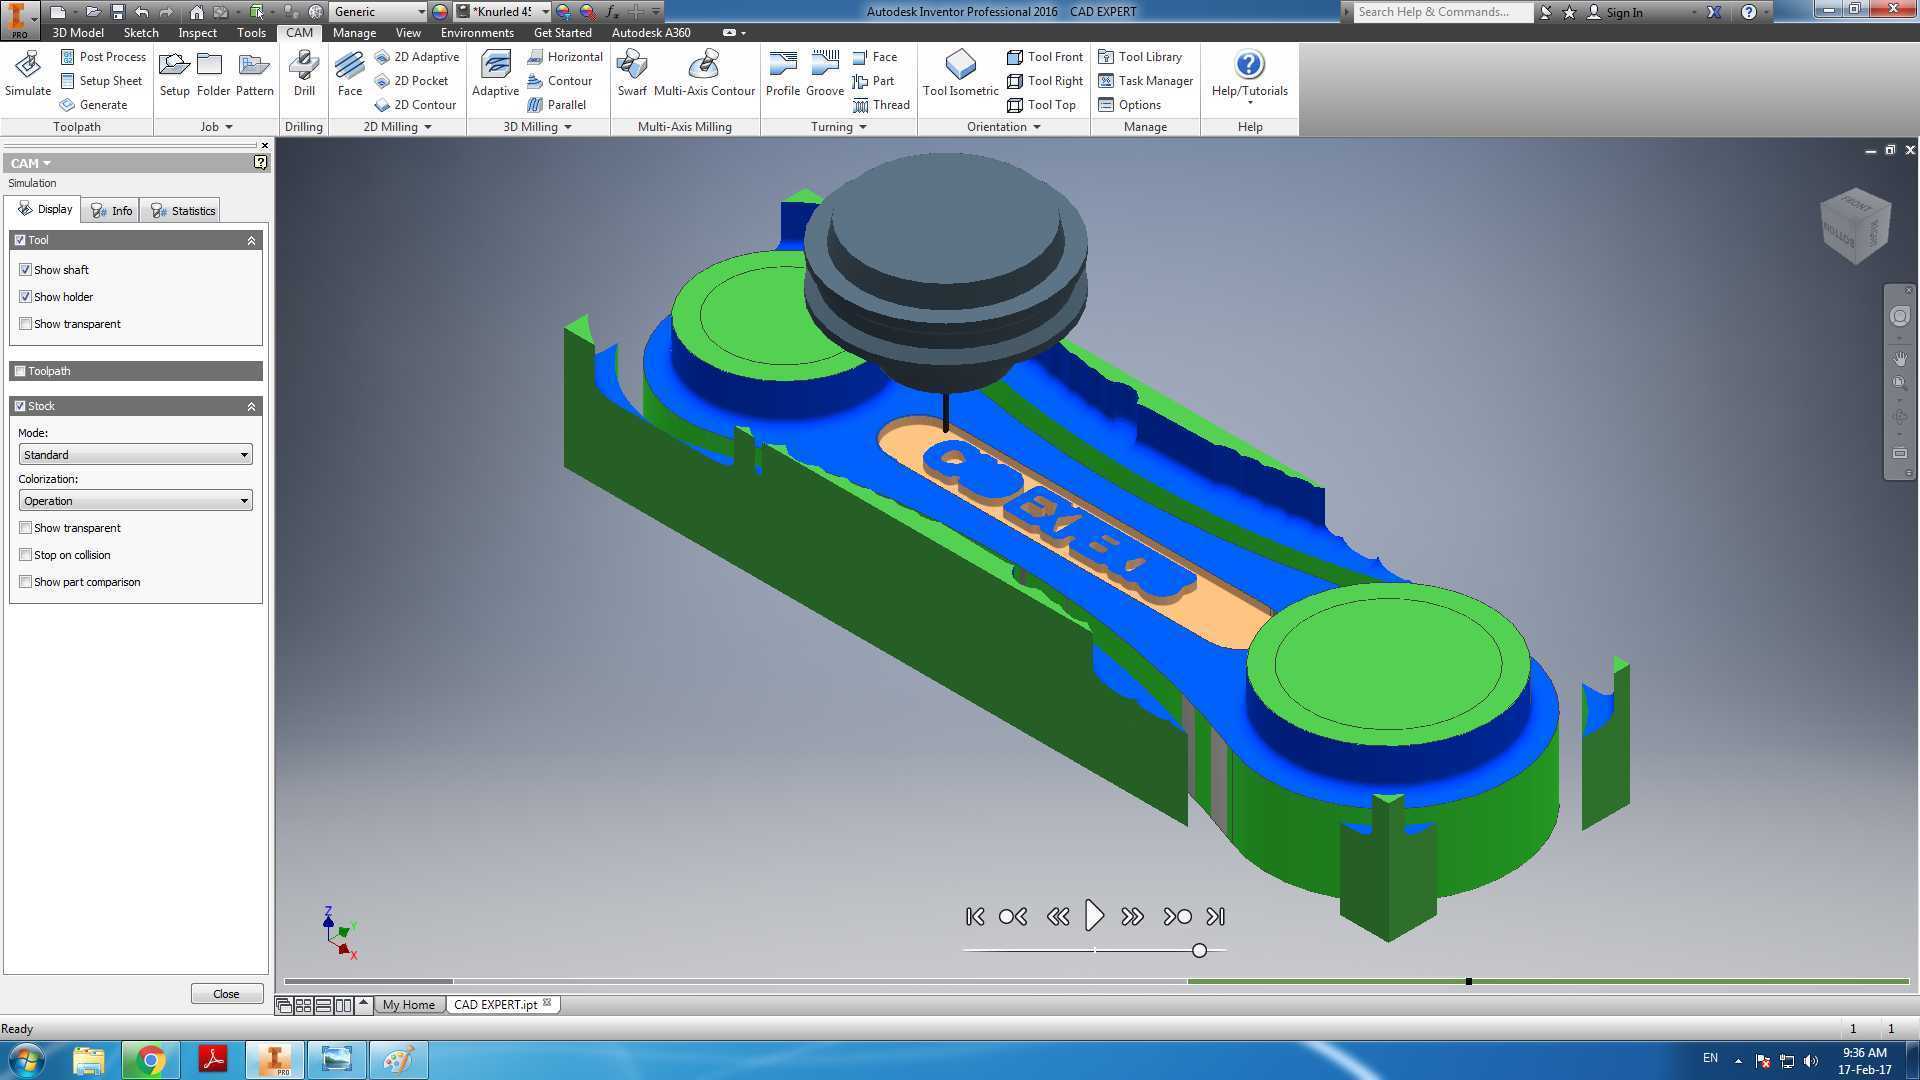This screenshot has width=1920, height=1080.
Task: Click the Search Help & Commands field
Action: [1442, 12]
